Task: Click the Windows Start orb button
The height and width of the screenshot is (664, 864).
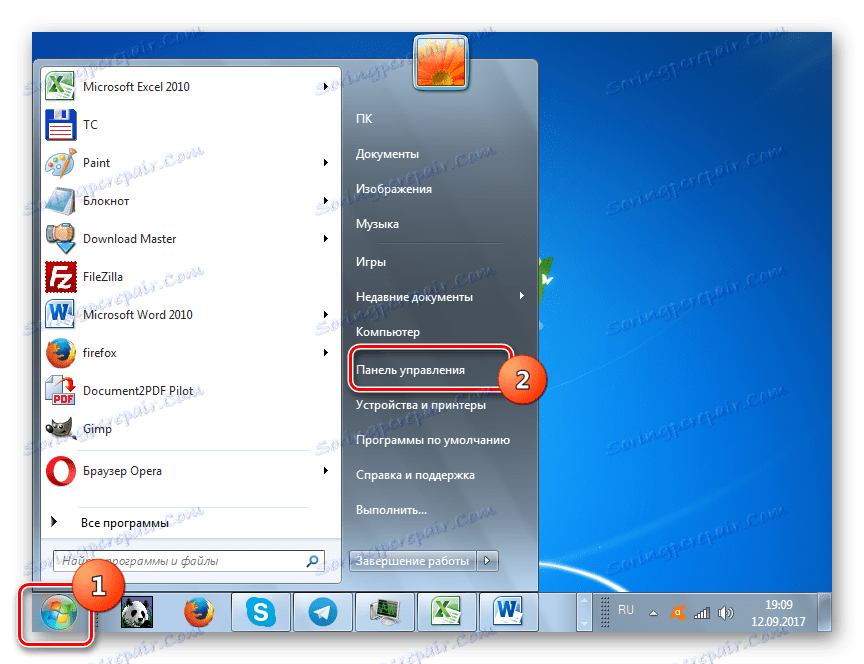Action: click(58, 613)
